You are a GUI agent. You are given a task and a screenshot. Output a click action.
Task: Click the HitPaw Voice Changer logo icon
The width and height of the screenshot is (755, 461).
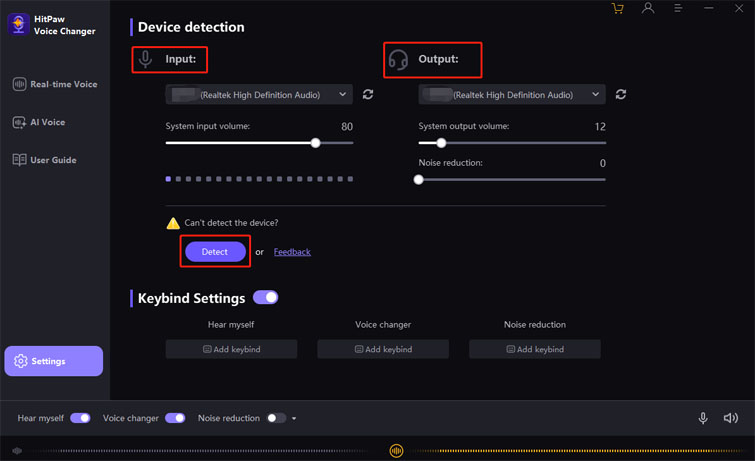click(18, 25)
